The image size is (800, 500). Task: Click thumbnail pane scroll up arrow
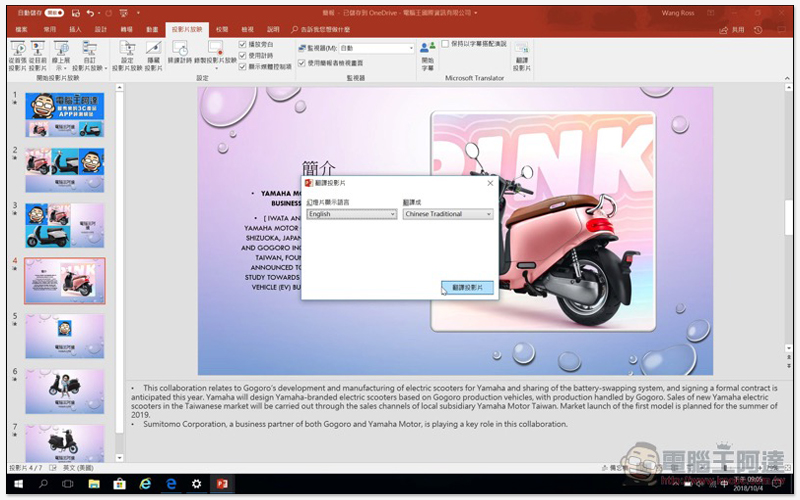[119, 88]
